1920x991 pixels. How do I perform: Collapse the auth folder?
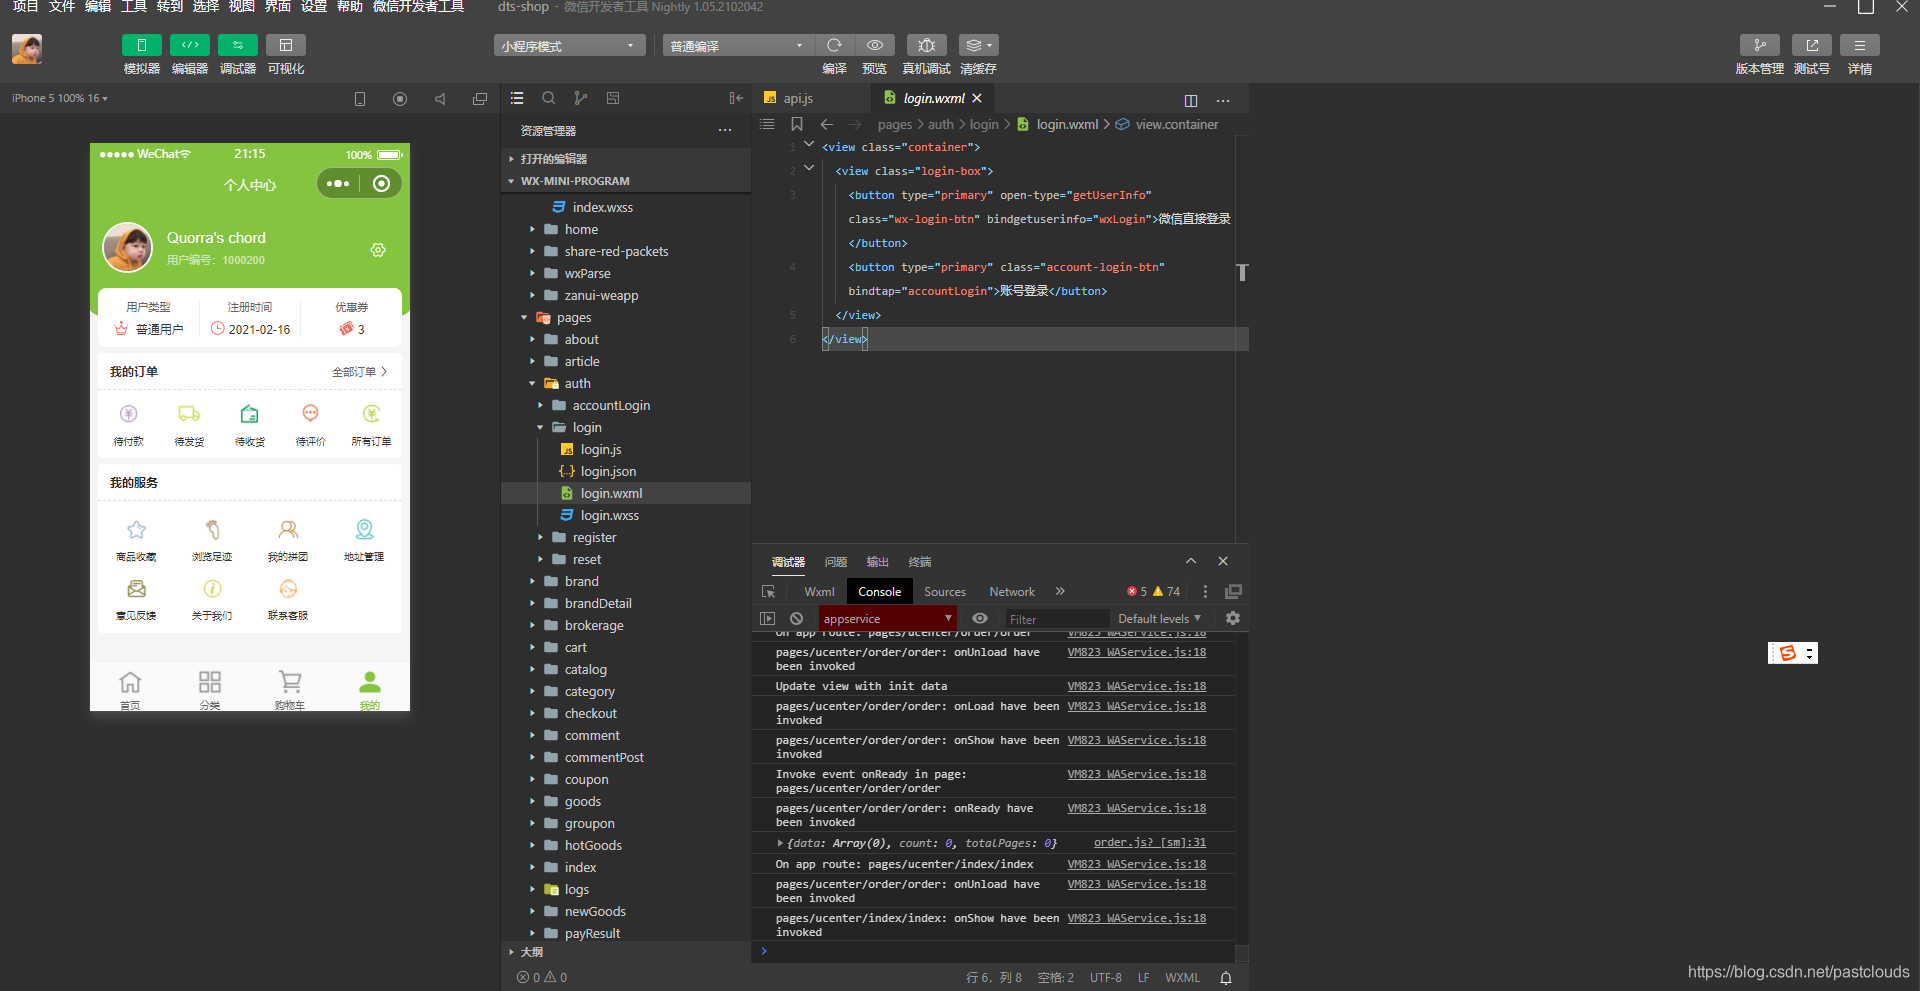pos(577,383)
